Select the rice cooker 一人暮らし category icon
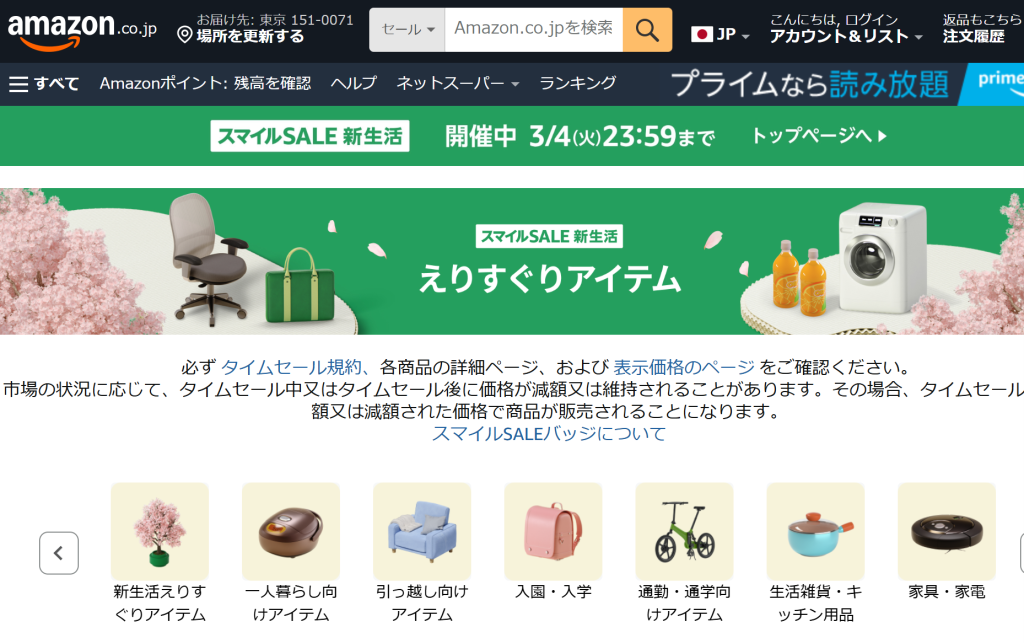The width and height of the screenshot is (1024, 643). coord(291,531)
